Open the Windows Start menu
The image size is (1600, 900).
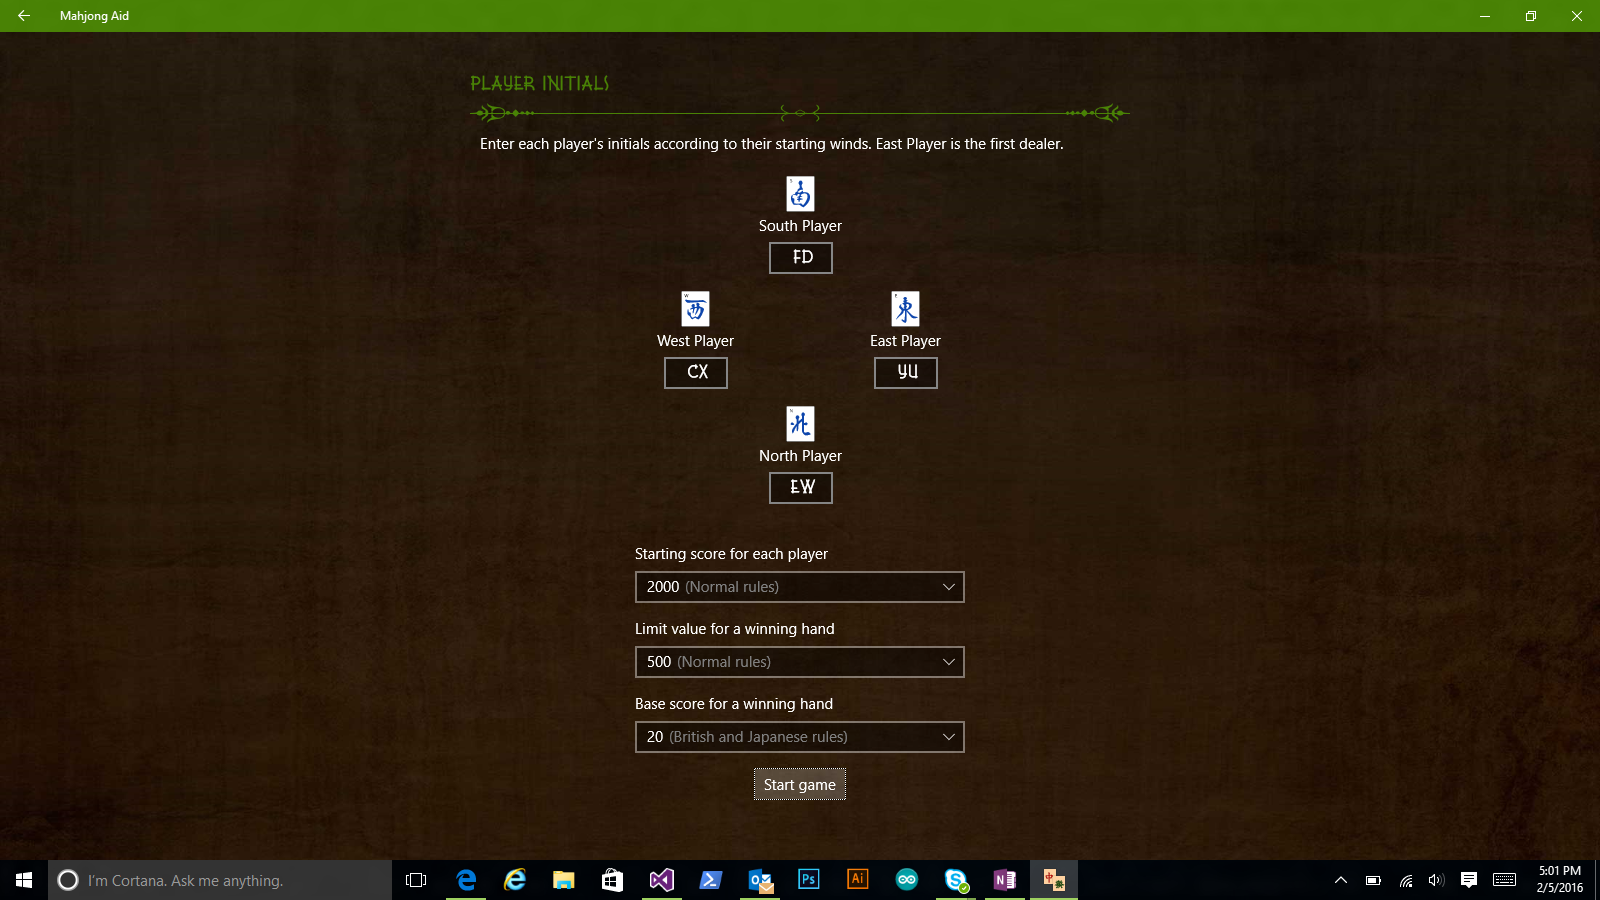[x=24, y=880]
